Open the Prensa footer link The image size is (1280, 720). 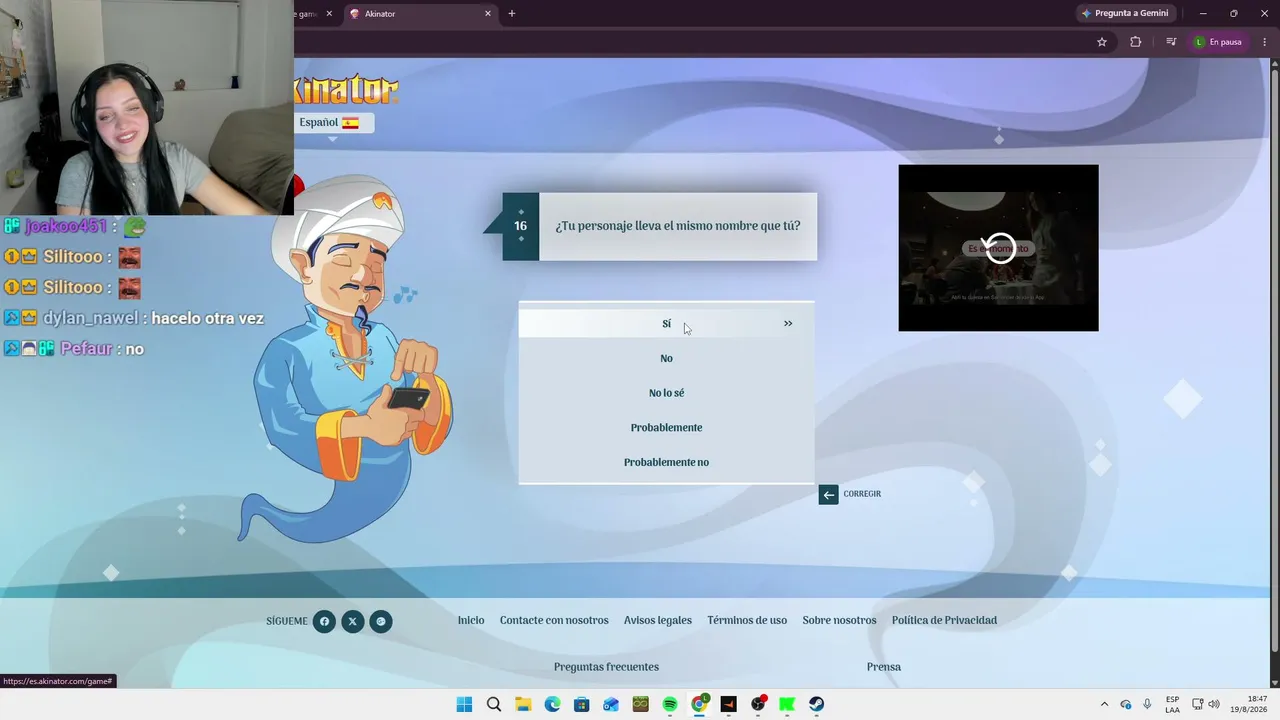(884, 667)
